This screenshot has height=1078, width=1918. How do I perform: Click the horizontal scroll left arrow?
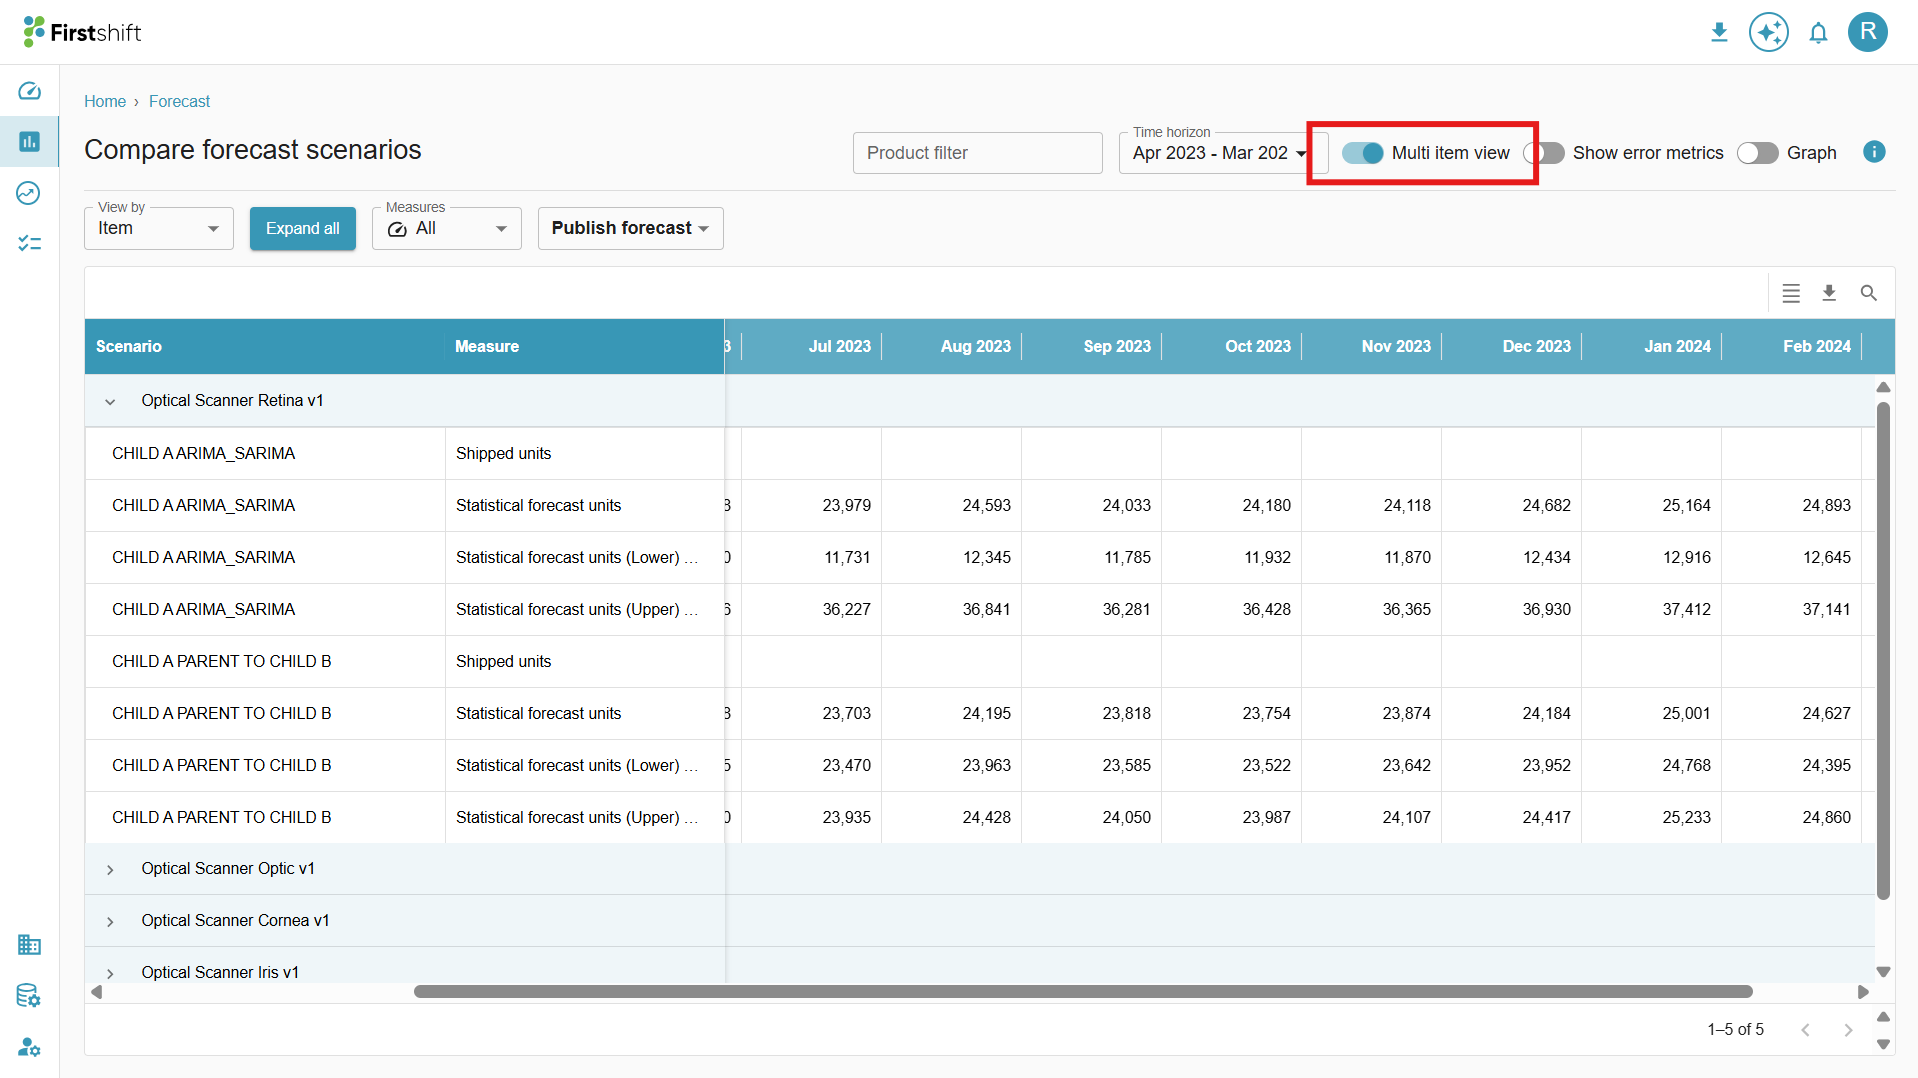coord(97,992)
